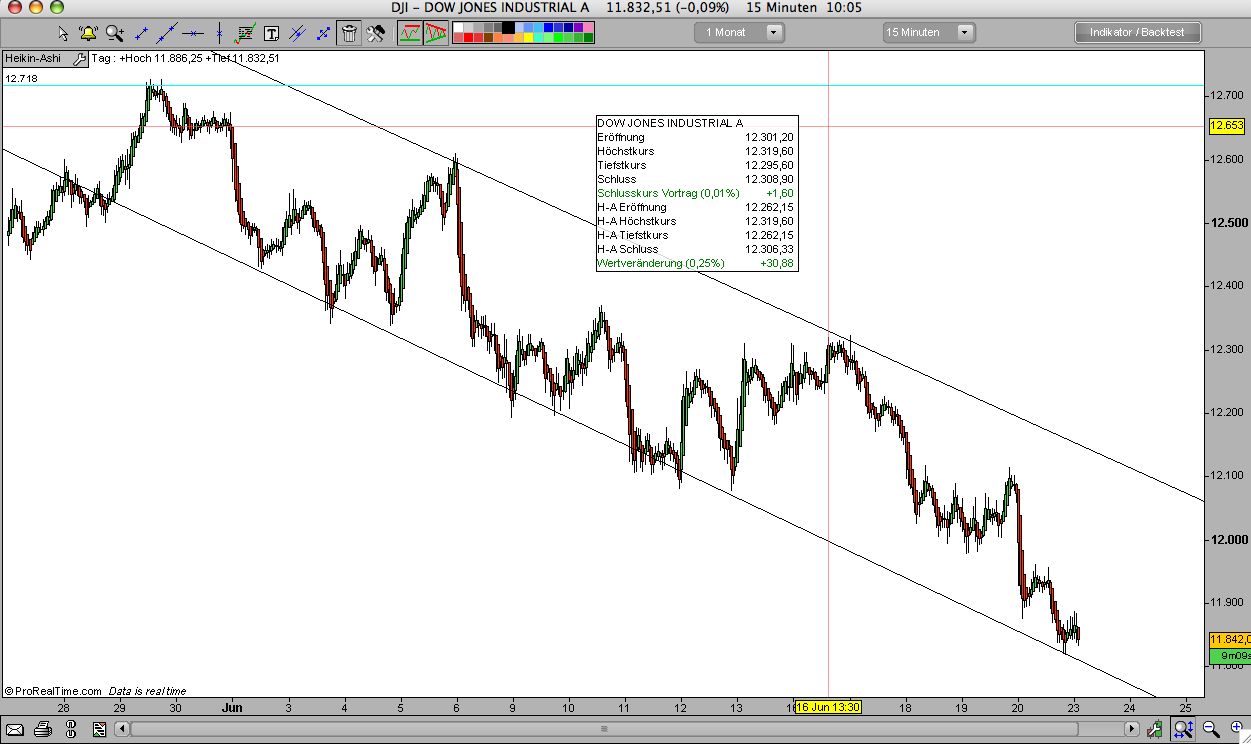Click the zoom in plus magnifier
The image size is (1251, 744).
pos(1237,728)
